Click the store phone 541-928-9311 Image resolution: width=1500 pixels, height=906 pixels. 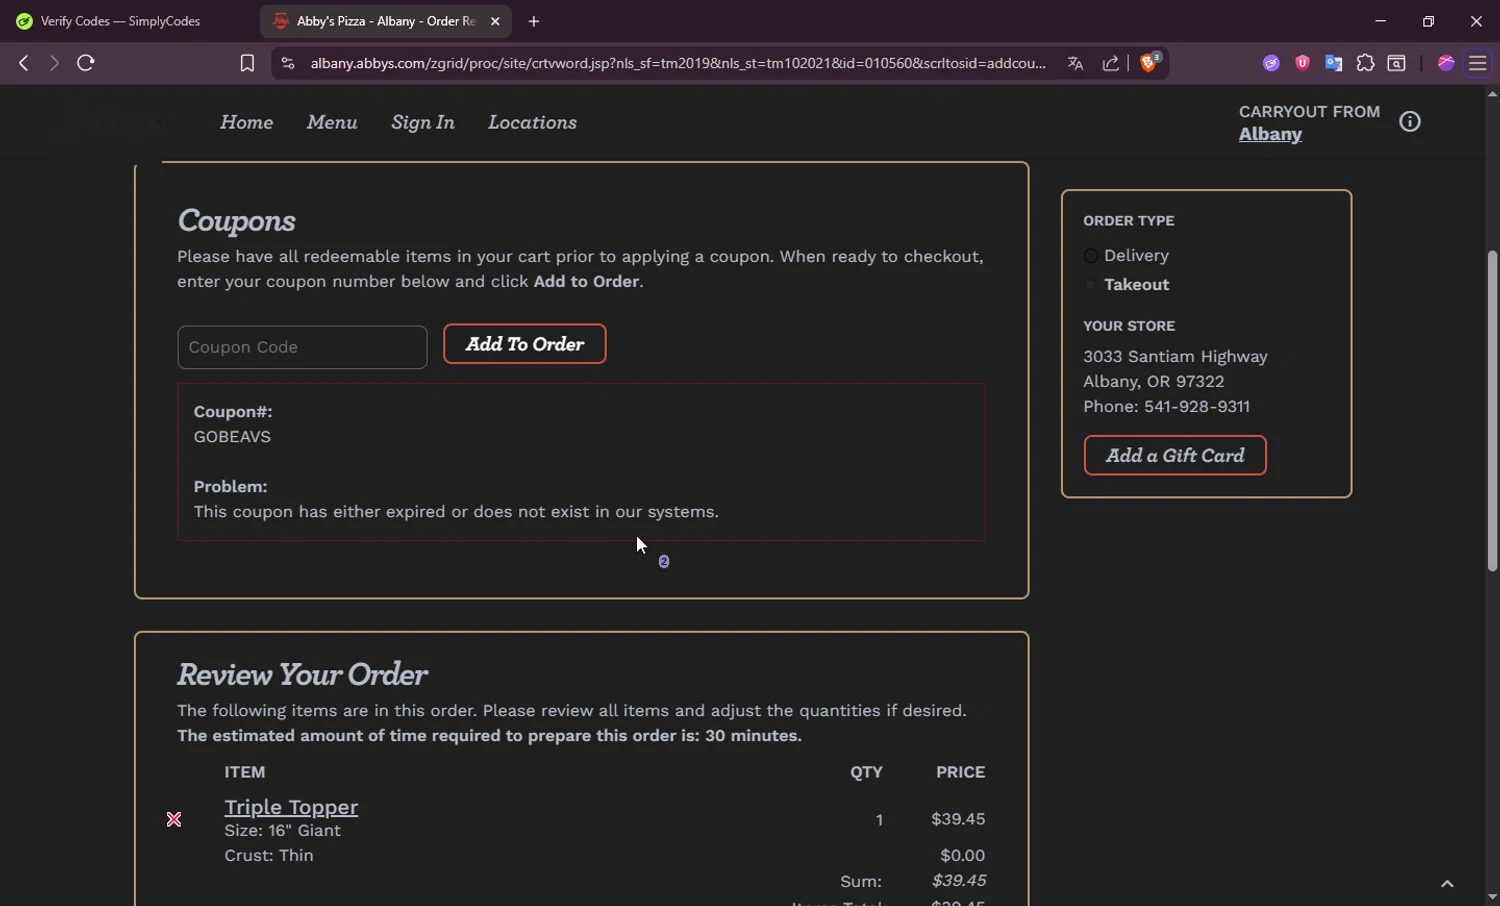click(1197, 406)
